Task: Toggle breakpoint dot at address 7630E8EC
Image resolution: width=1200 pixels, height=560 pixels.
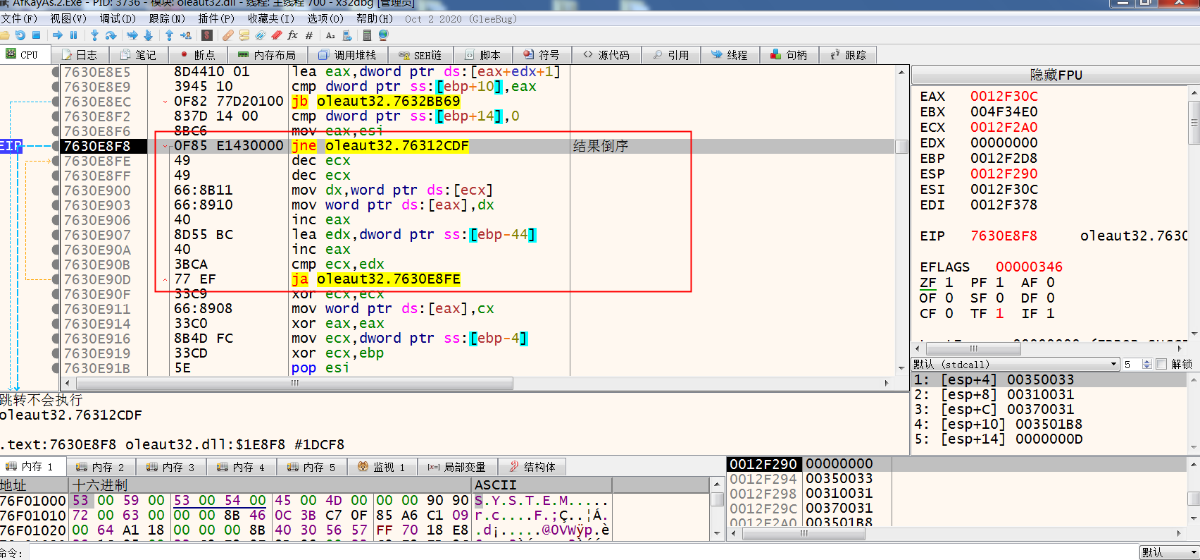Action: (55, 101)
